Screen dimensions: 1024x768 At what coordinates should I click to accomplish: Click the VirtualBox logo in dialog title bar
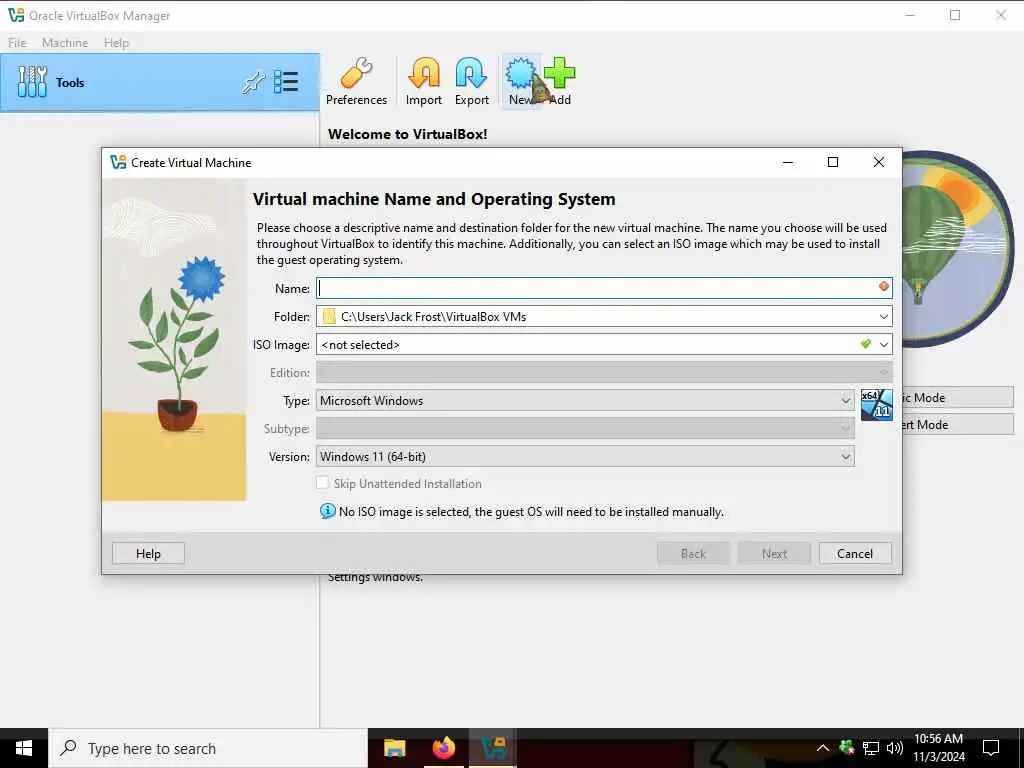tap(118, 162)
